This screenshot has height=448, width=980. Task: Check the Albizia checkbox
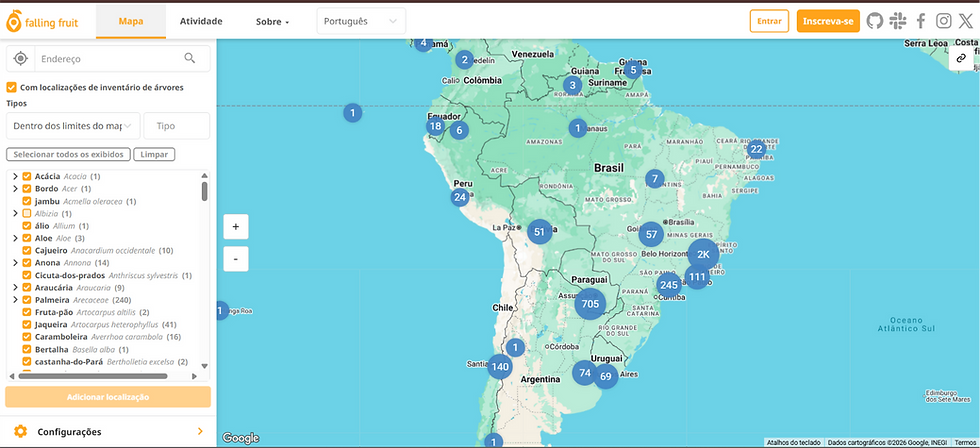[26, 214]
